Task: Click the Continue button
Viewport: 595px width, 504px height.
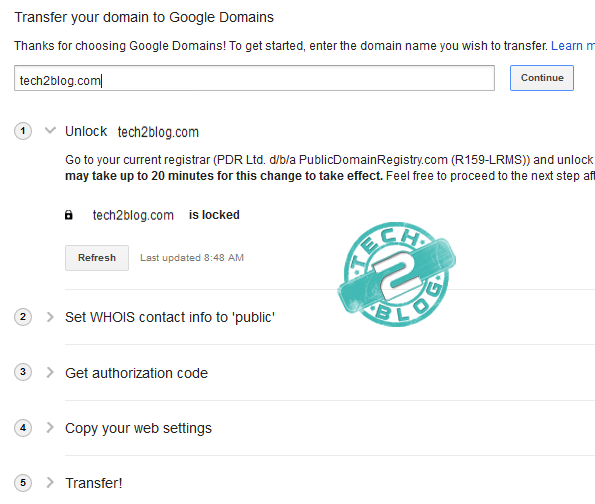Action: coord(542,78)
